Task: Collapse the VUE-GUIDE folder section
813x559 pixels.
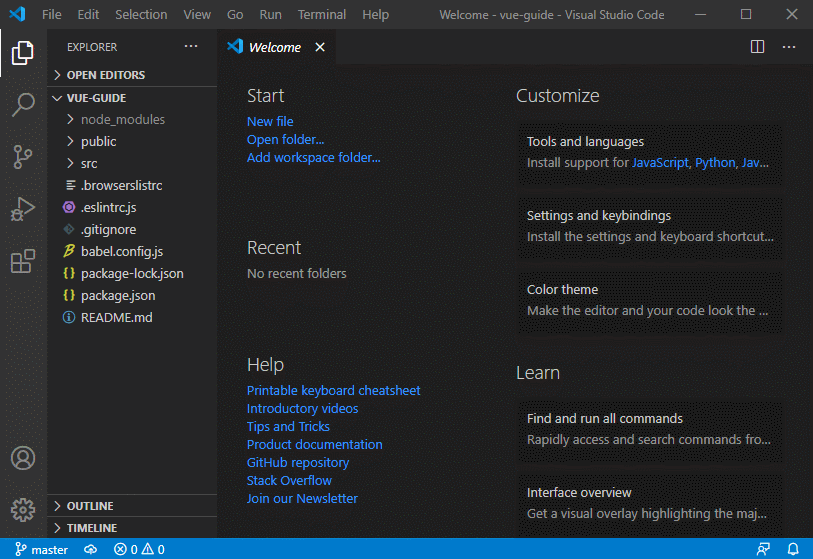Action: tap(132, 97)
